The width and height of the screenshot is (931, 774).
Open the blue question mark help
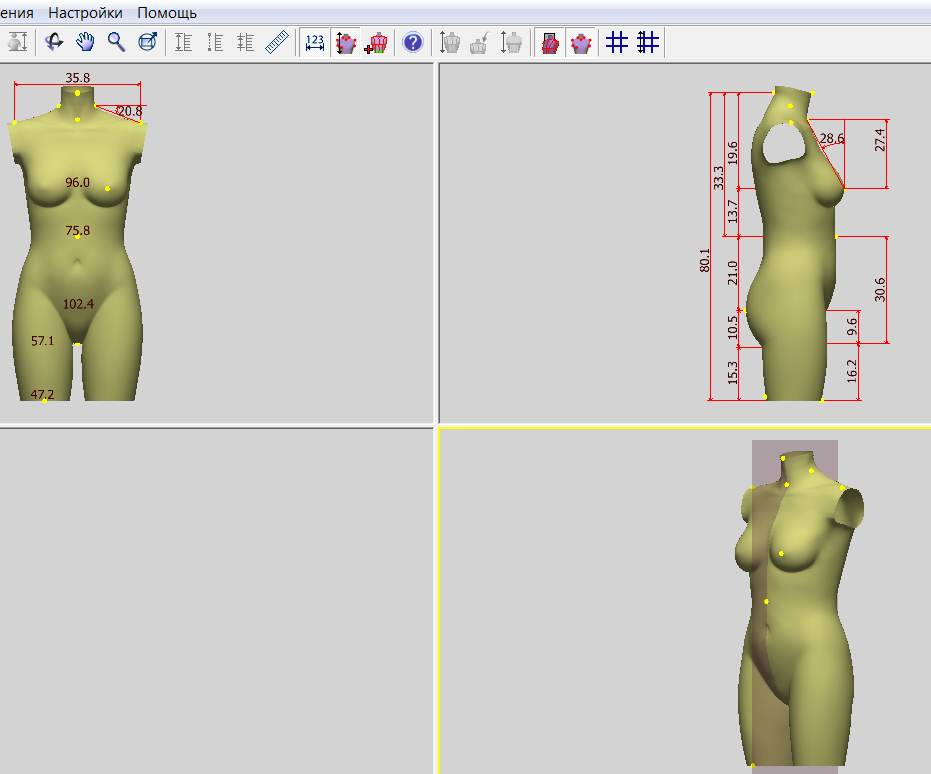pos(412,42)
